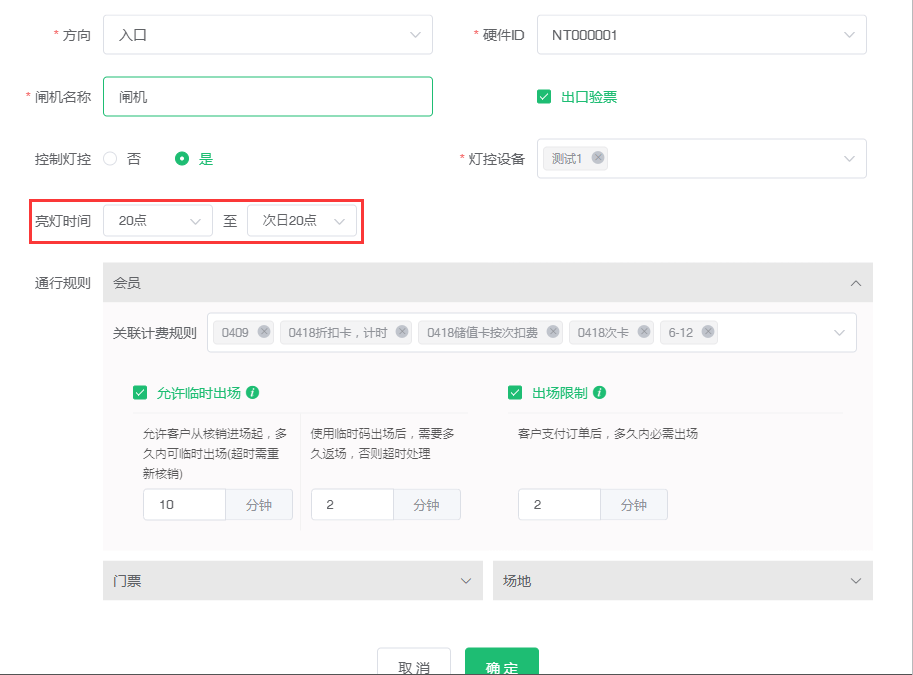Collapse the 会员 pass rules section

(855, 283)
